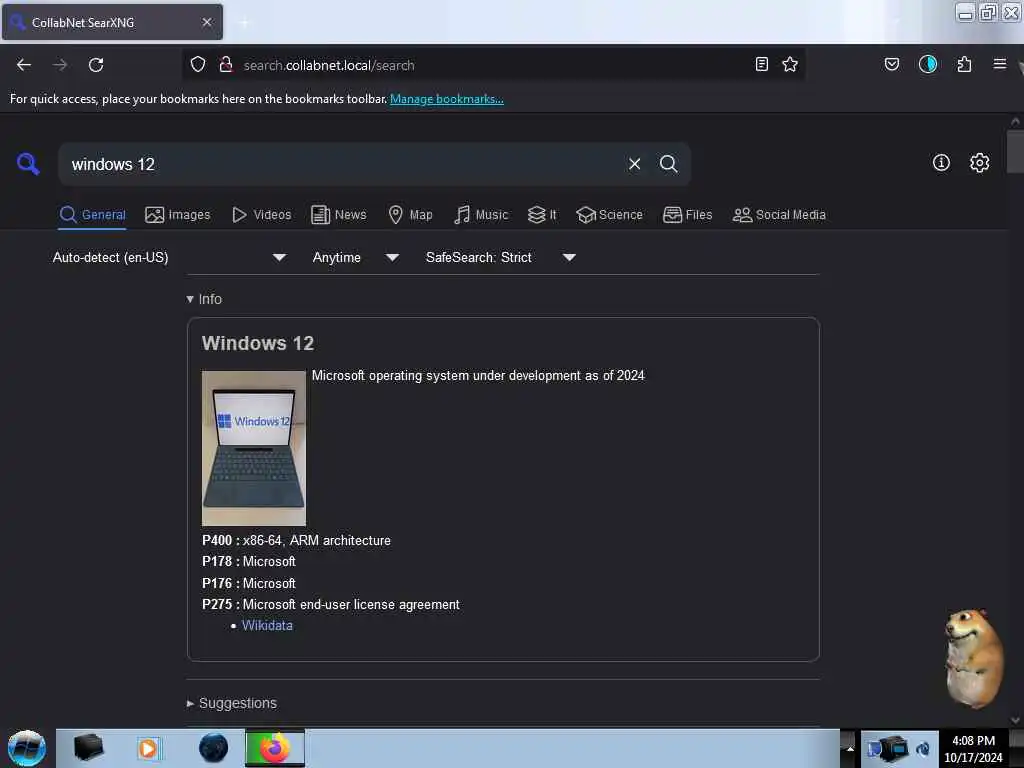Switch to Map search tab
Screen dimensions: 1024x768
410,215
